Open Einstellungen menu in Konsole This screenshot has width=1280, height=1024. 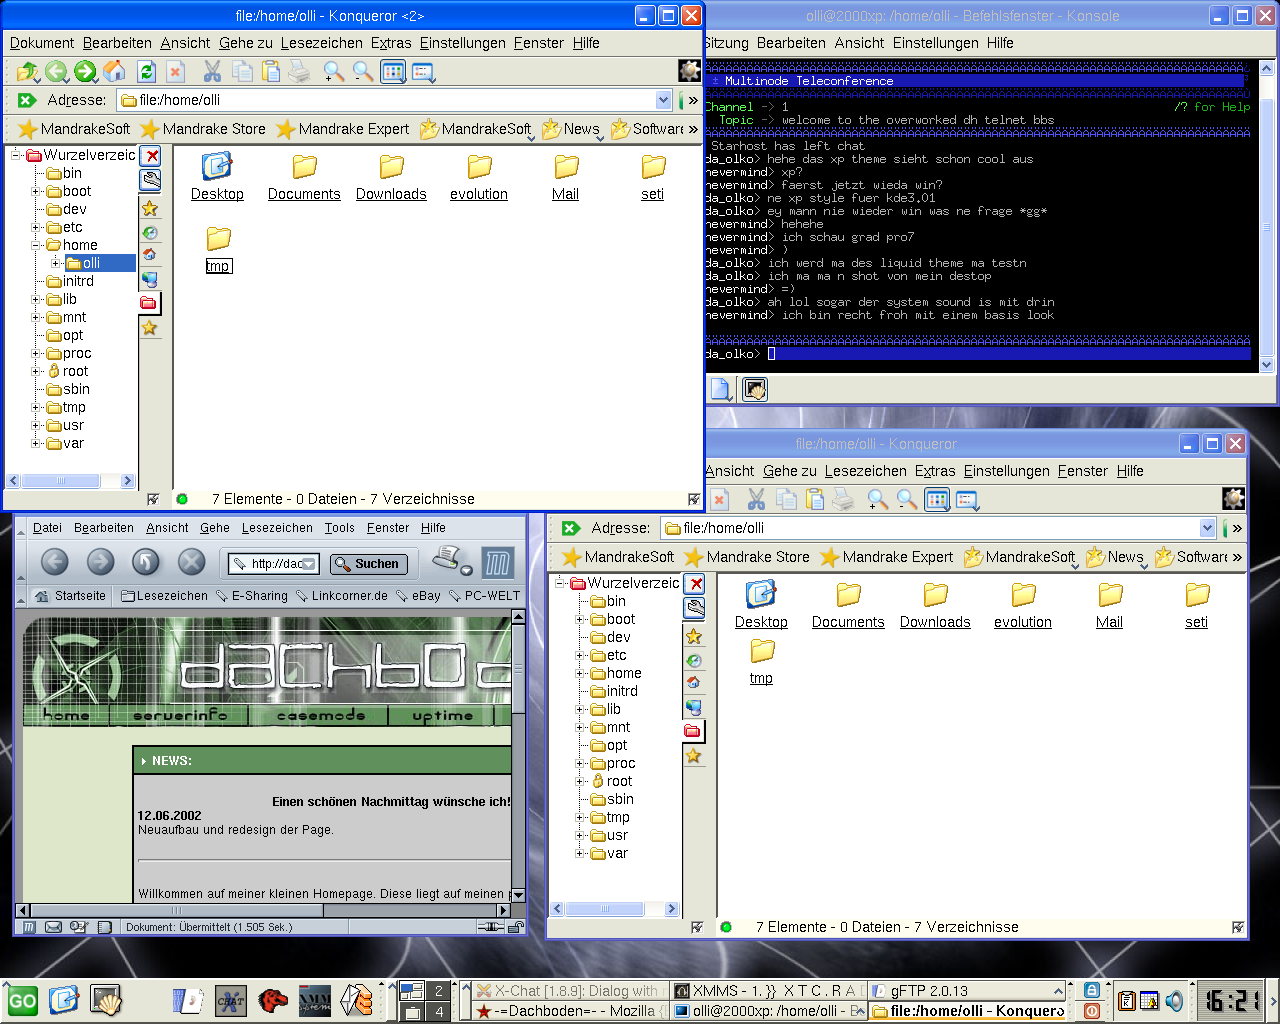coord(936,43)
